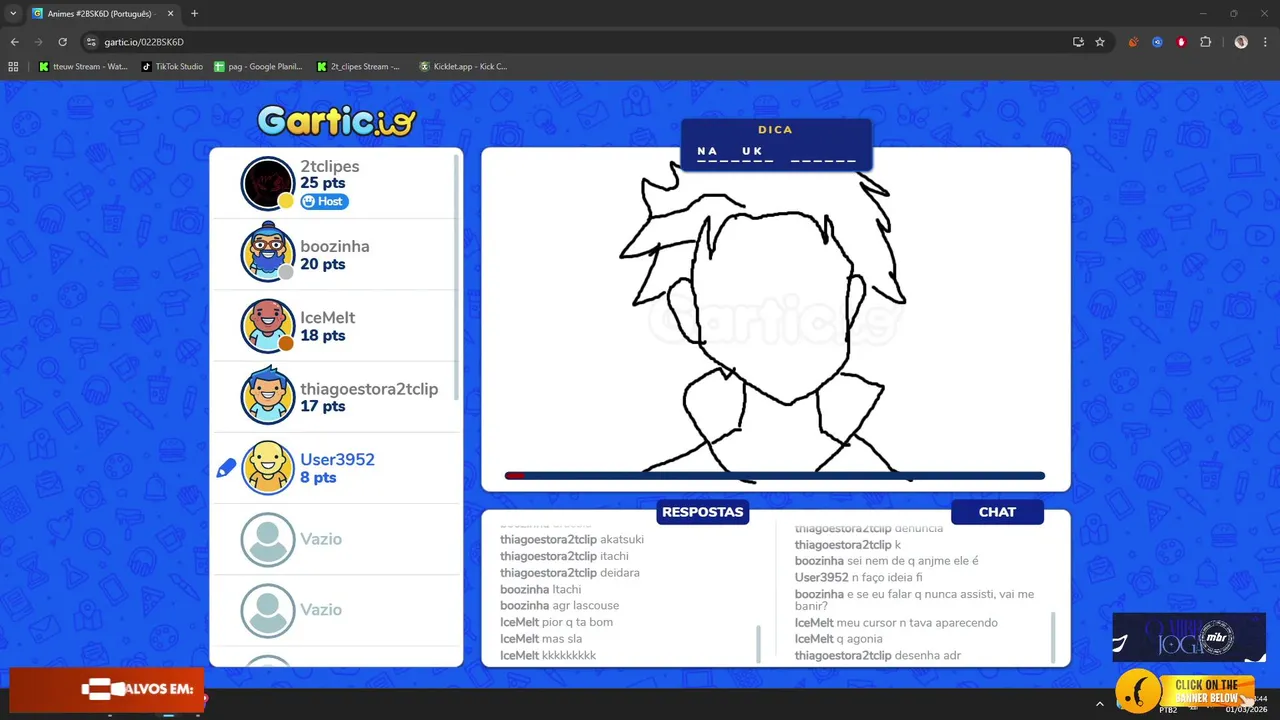Click the first Vazio empty slot
1280x720 pixels.
pyautogui.click(x=337, y=539)
